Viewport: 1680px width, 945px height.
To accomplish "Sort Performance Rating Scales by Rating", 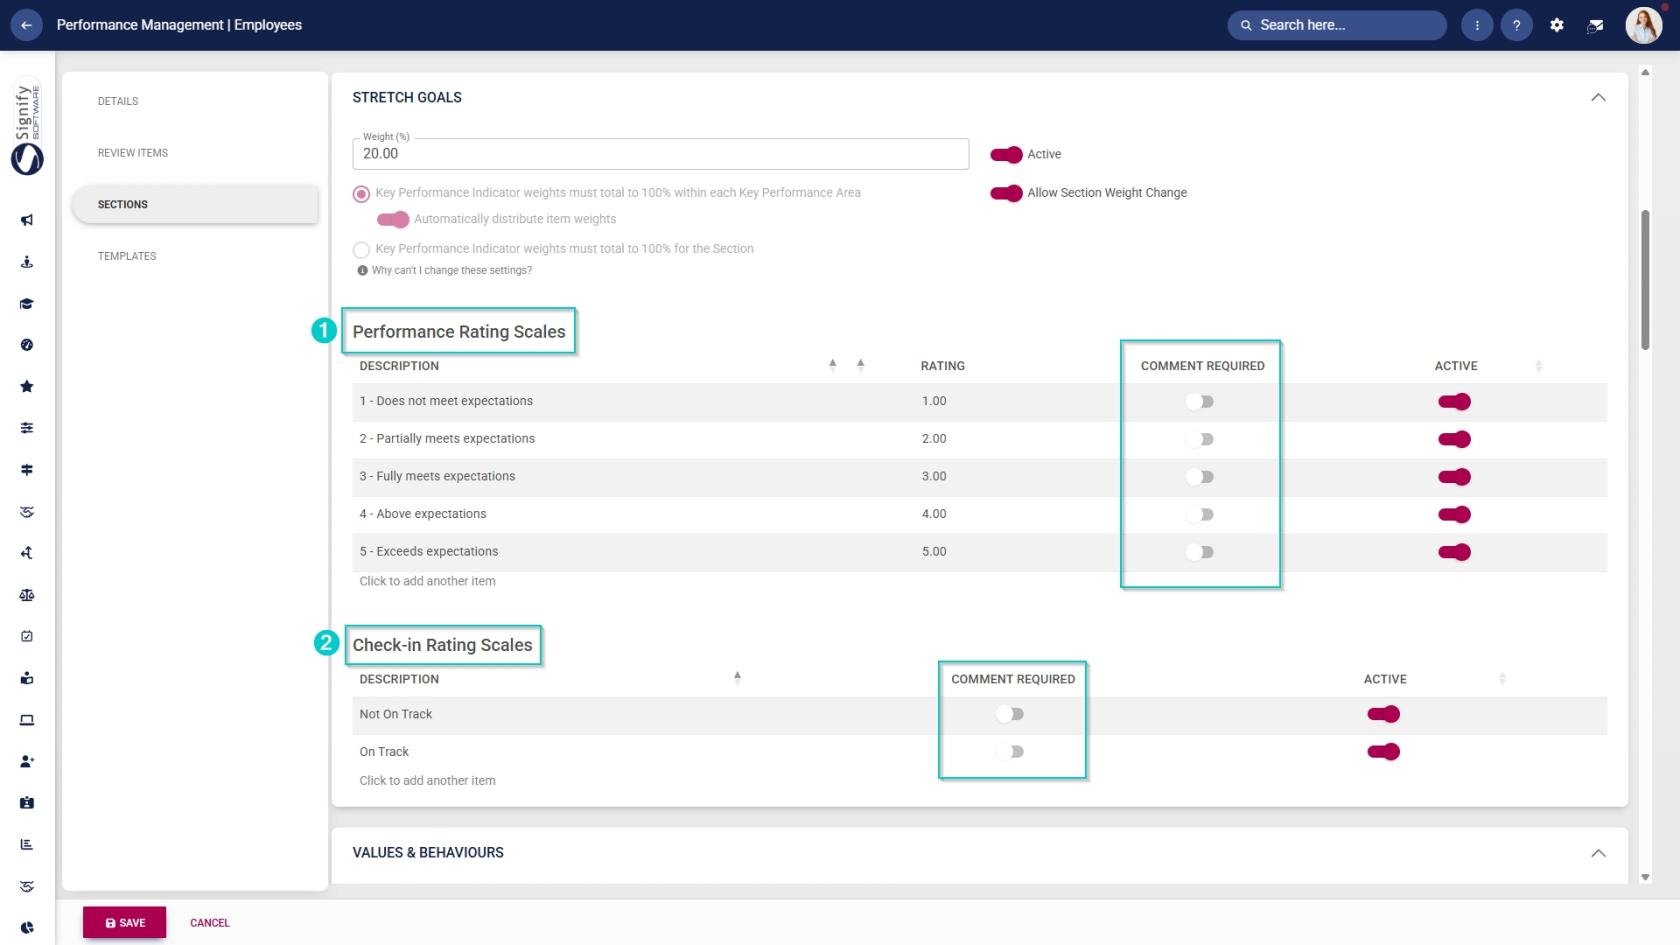I will point(860,365).
